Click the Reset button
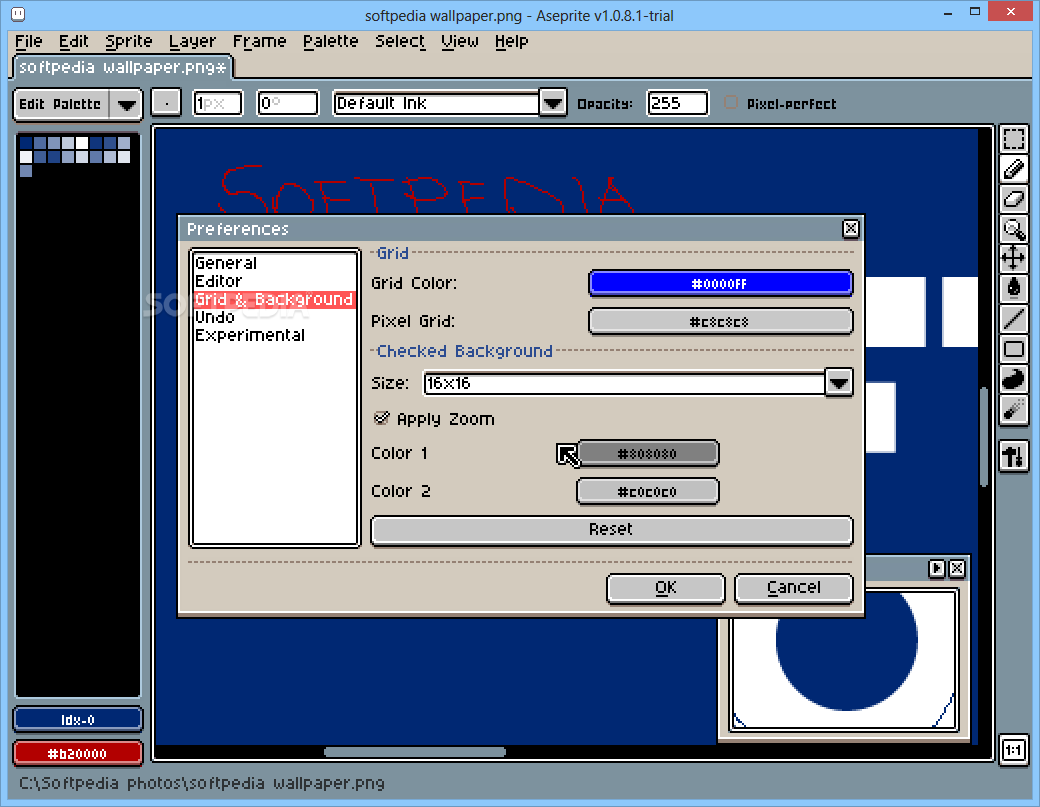Image resolution: width=1040 pixels, height=807 pixels. click(x=612, y=530)
